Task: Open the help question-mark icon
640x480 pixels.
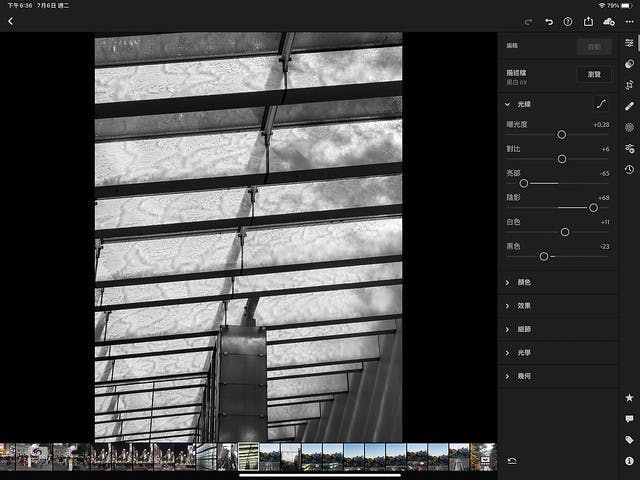Action: 568,22
